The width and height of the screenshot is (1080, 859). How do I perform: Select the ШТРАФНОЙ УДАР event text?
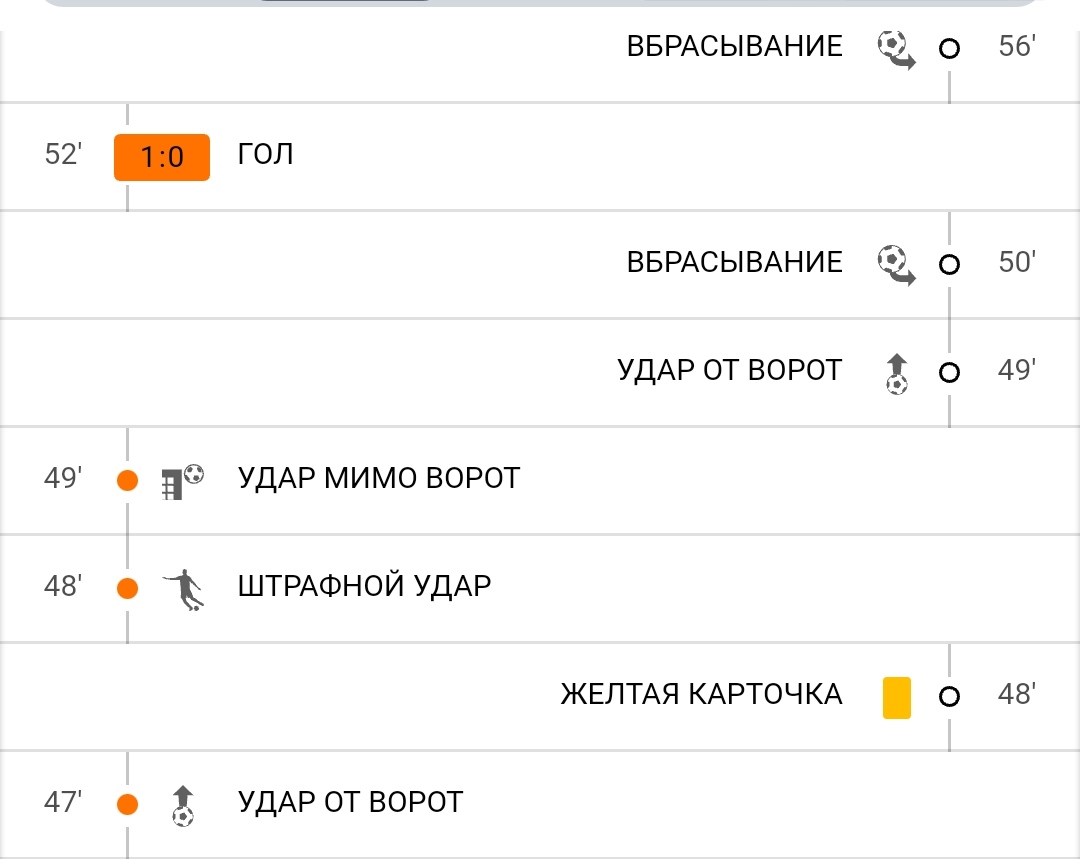(364, 586)
